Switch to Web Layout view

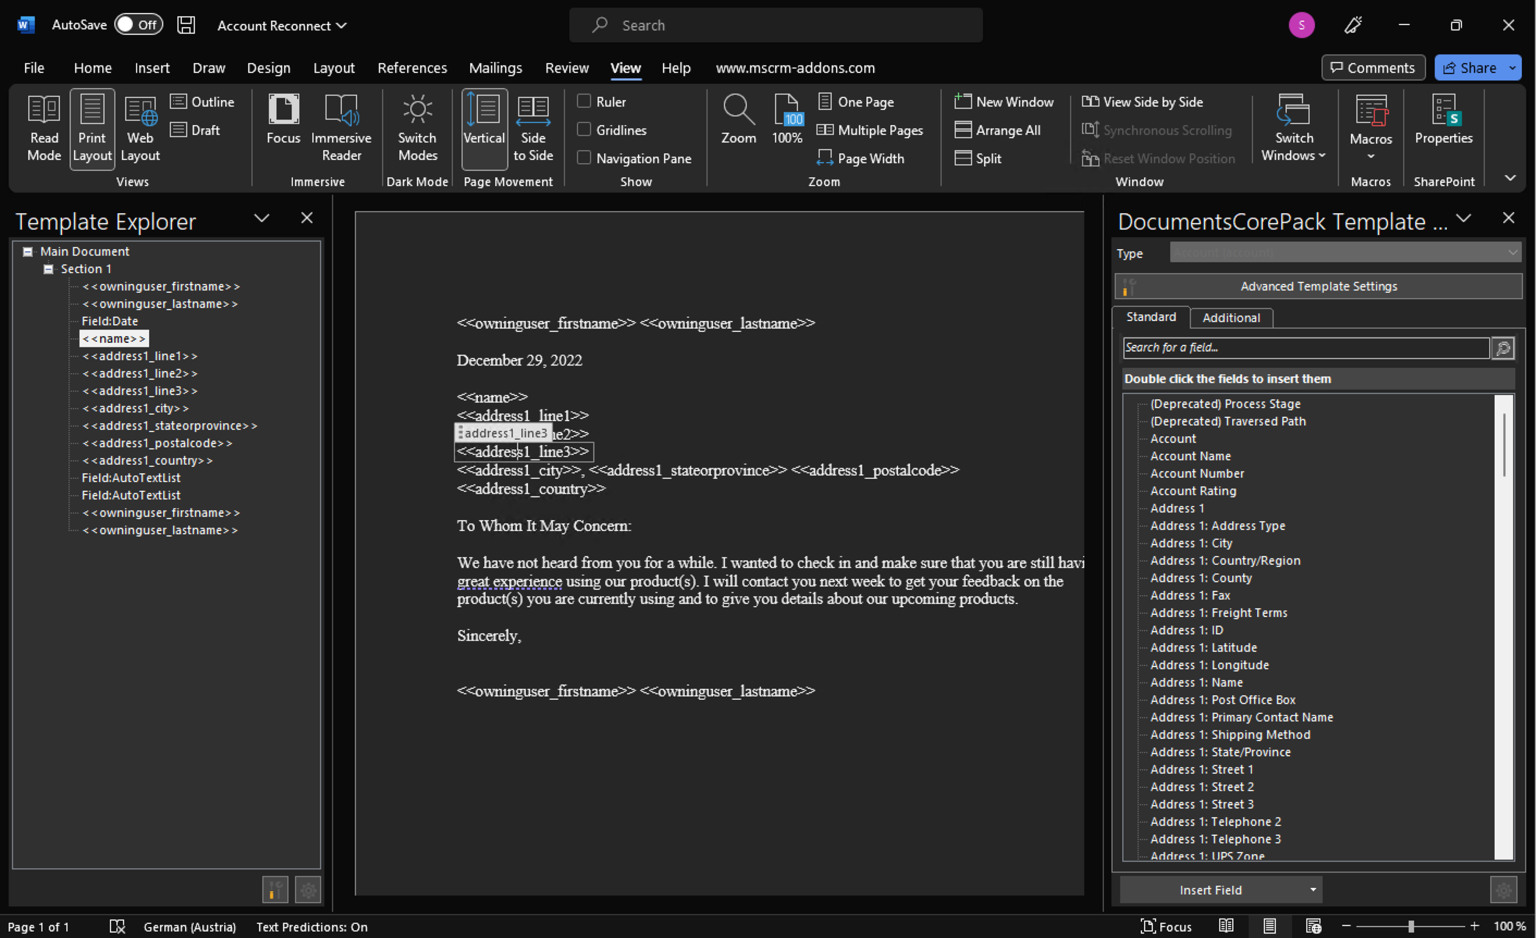tap(140, 128)
